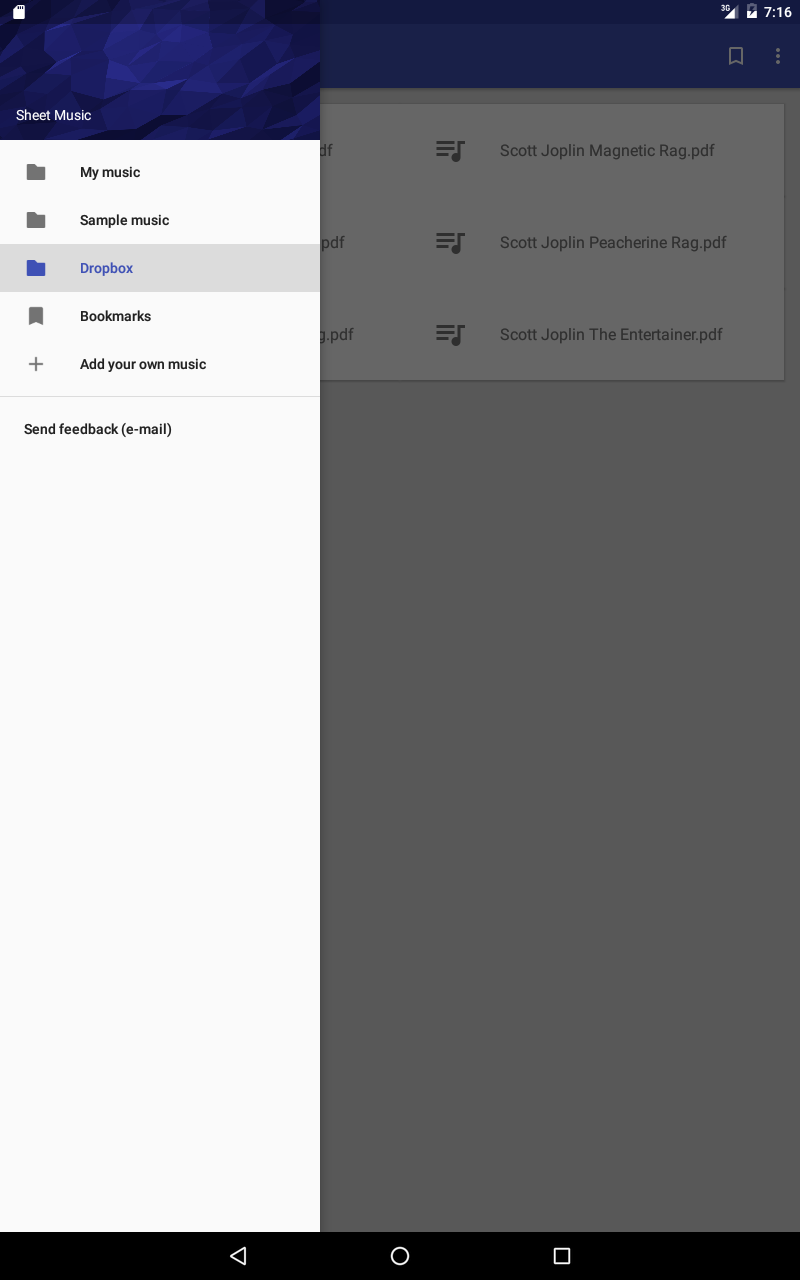The image size is (800, 1280).
Task: Open the three-dot overflow menu
Action: (x=778, y=56)
